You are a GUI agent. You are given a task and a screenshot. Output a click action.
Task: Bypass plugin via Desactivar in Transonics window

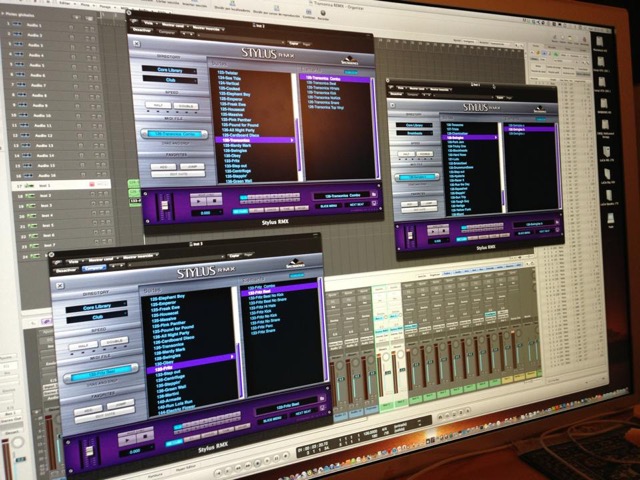pyautogui.click(x=142, y=31)
